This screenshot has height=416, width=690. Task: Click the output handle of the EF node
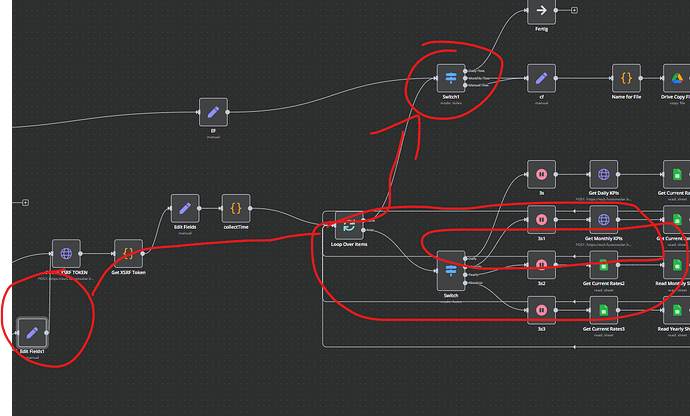tap(228, 112)
